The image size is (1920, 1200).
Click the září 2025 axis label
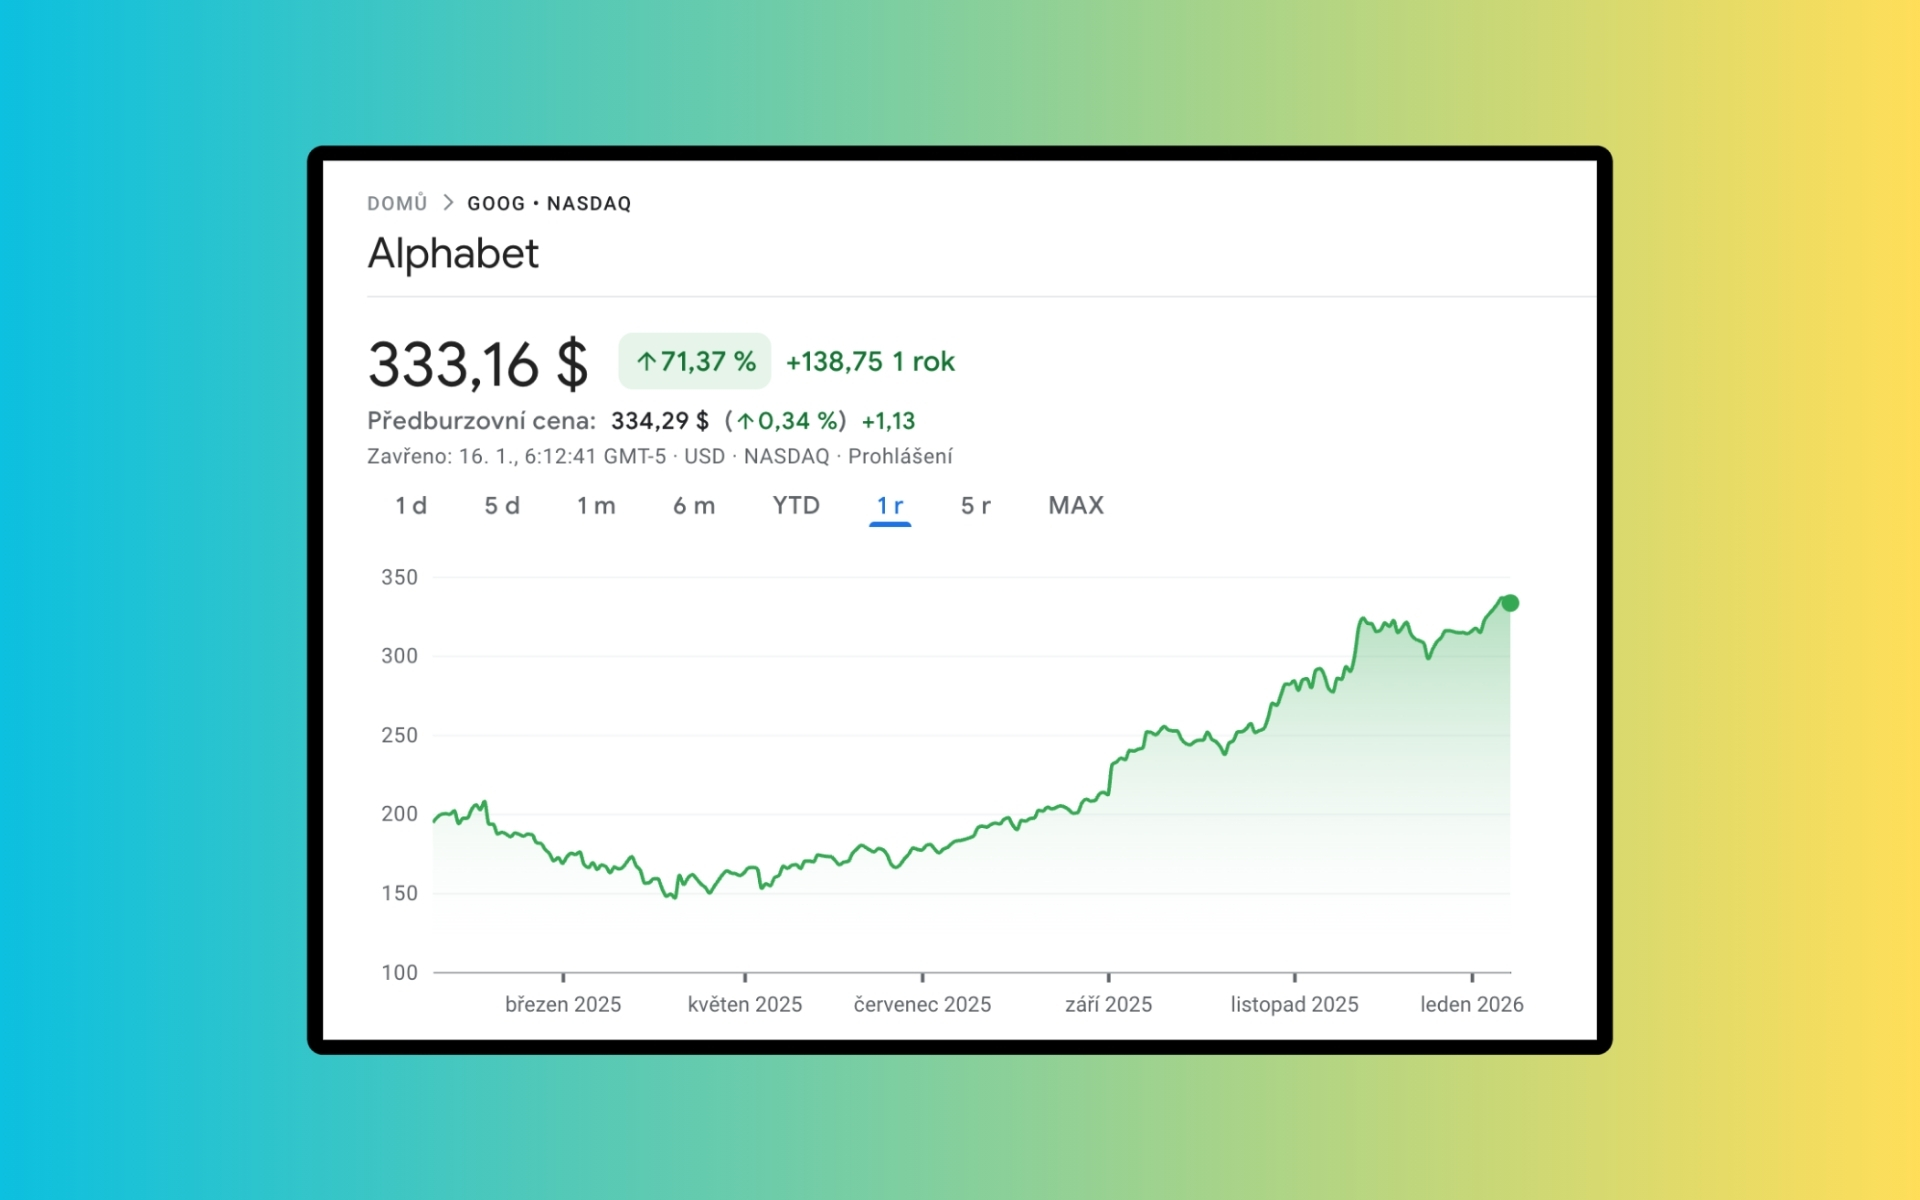pyautogui.click(x=1108, y=1004)
